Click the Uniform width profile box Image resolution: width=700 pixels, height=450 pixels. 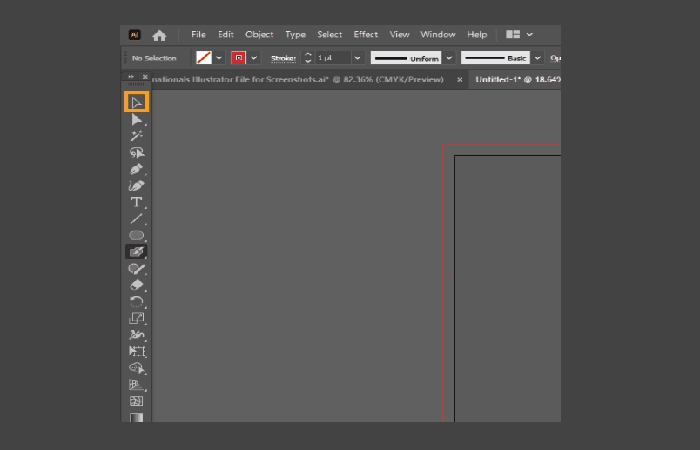[x=406, y=58]
